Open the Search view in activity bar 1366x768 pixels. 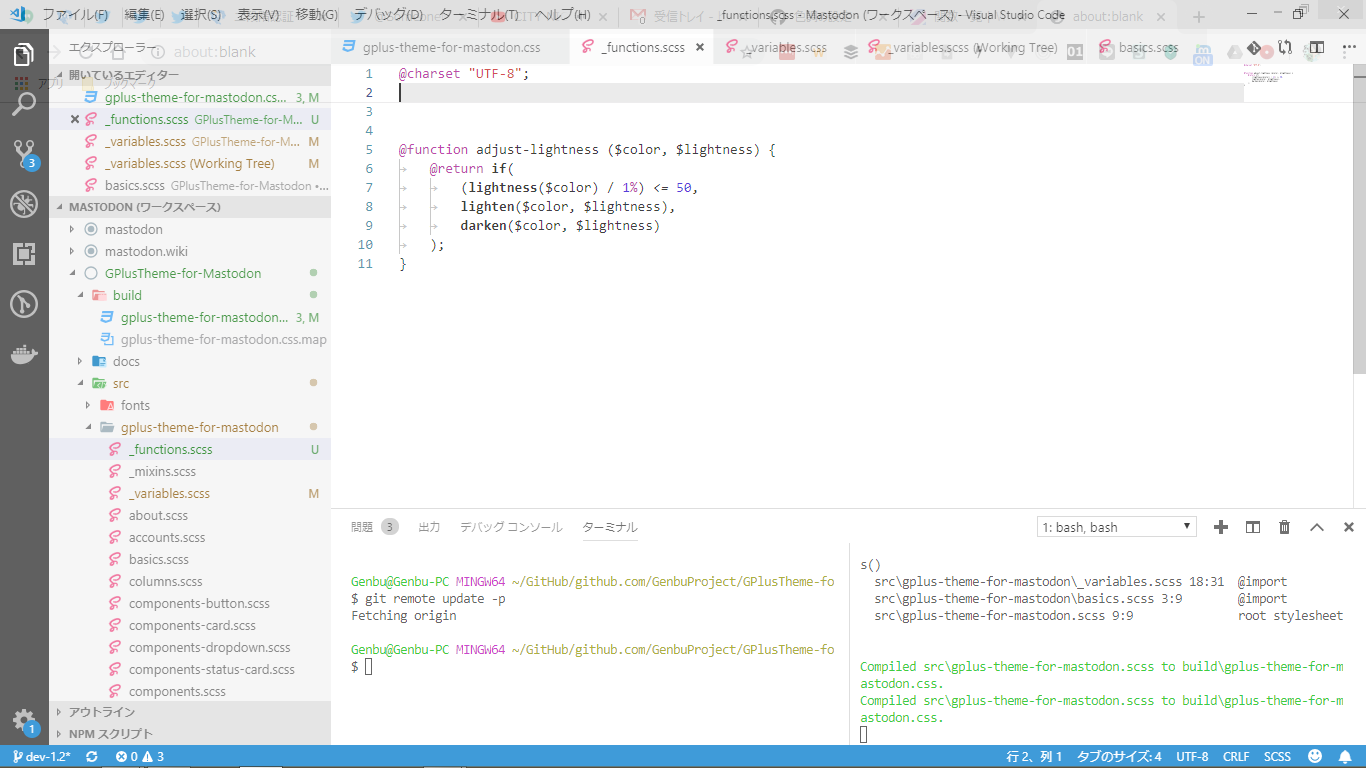coord(24,104)
